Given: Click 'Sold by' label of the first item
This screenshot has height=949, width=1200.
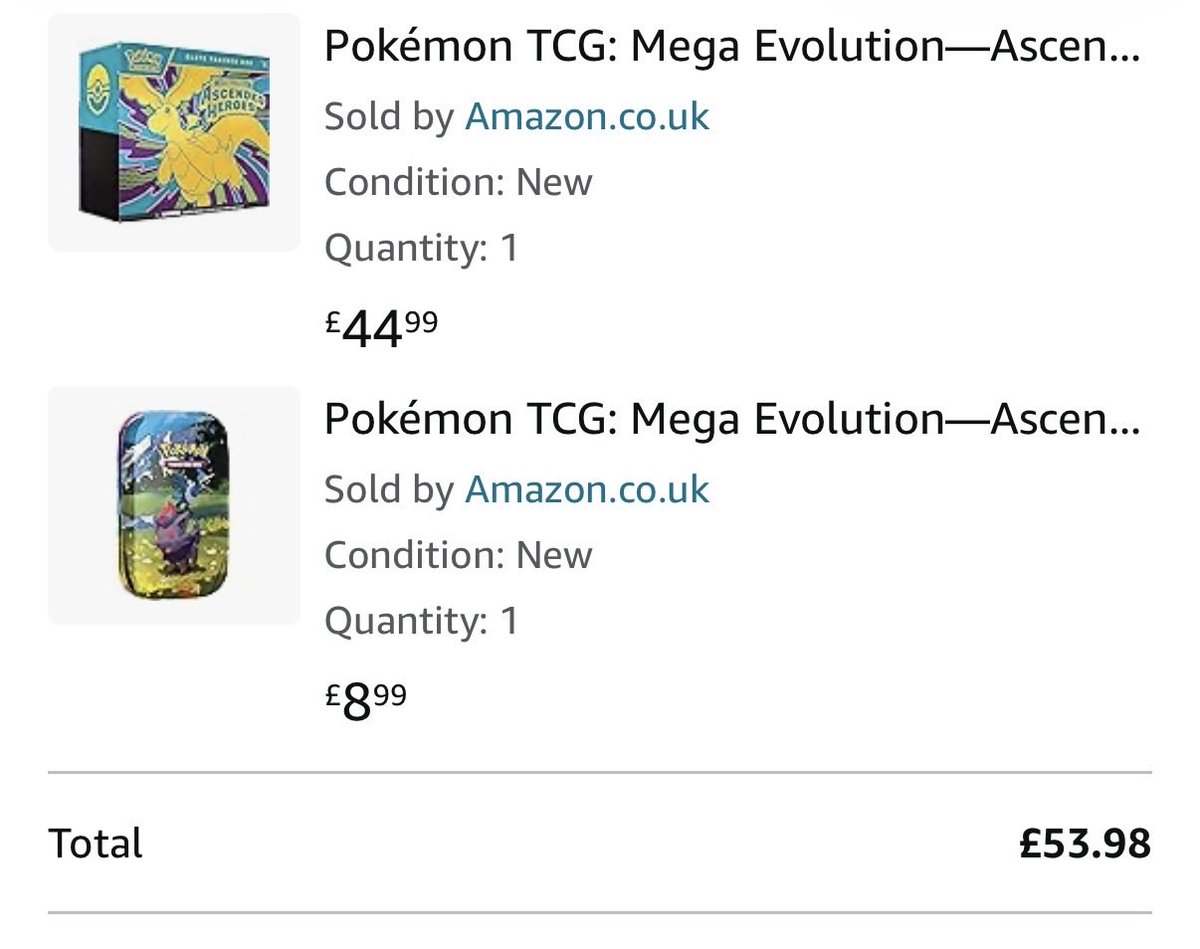Looking at the screenshot, I should click(x=389, y=116).
